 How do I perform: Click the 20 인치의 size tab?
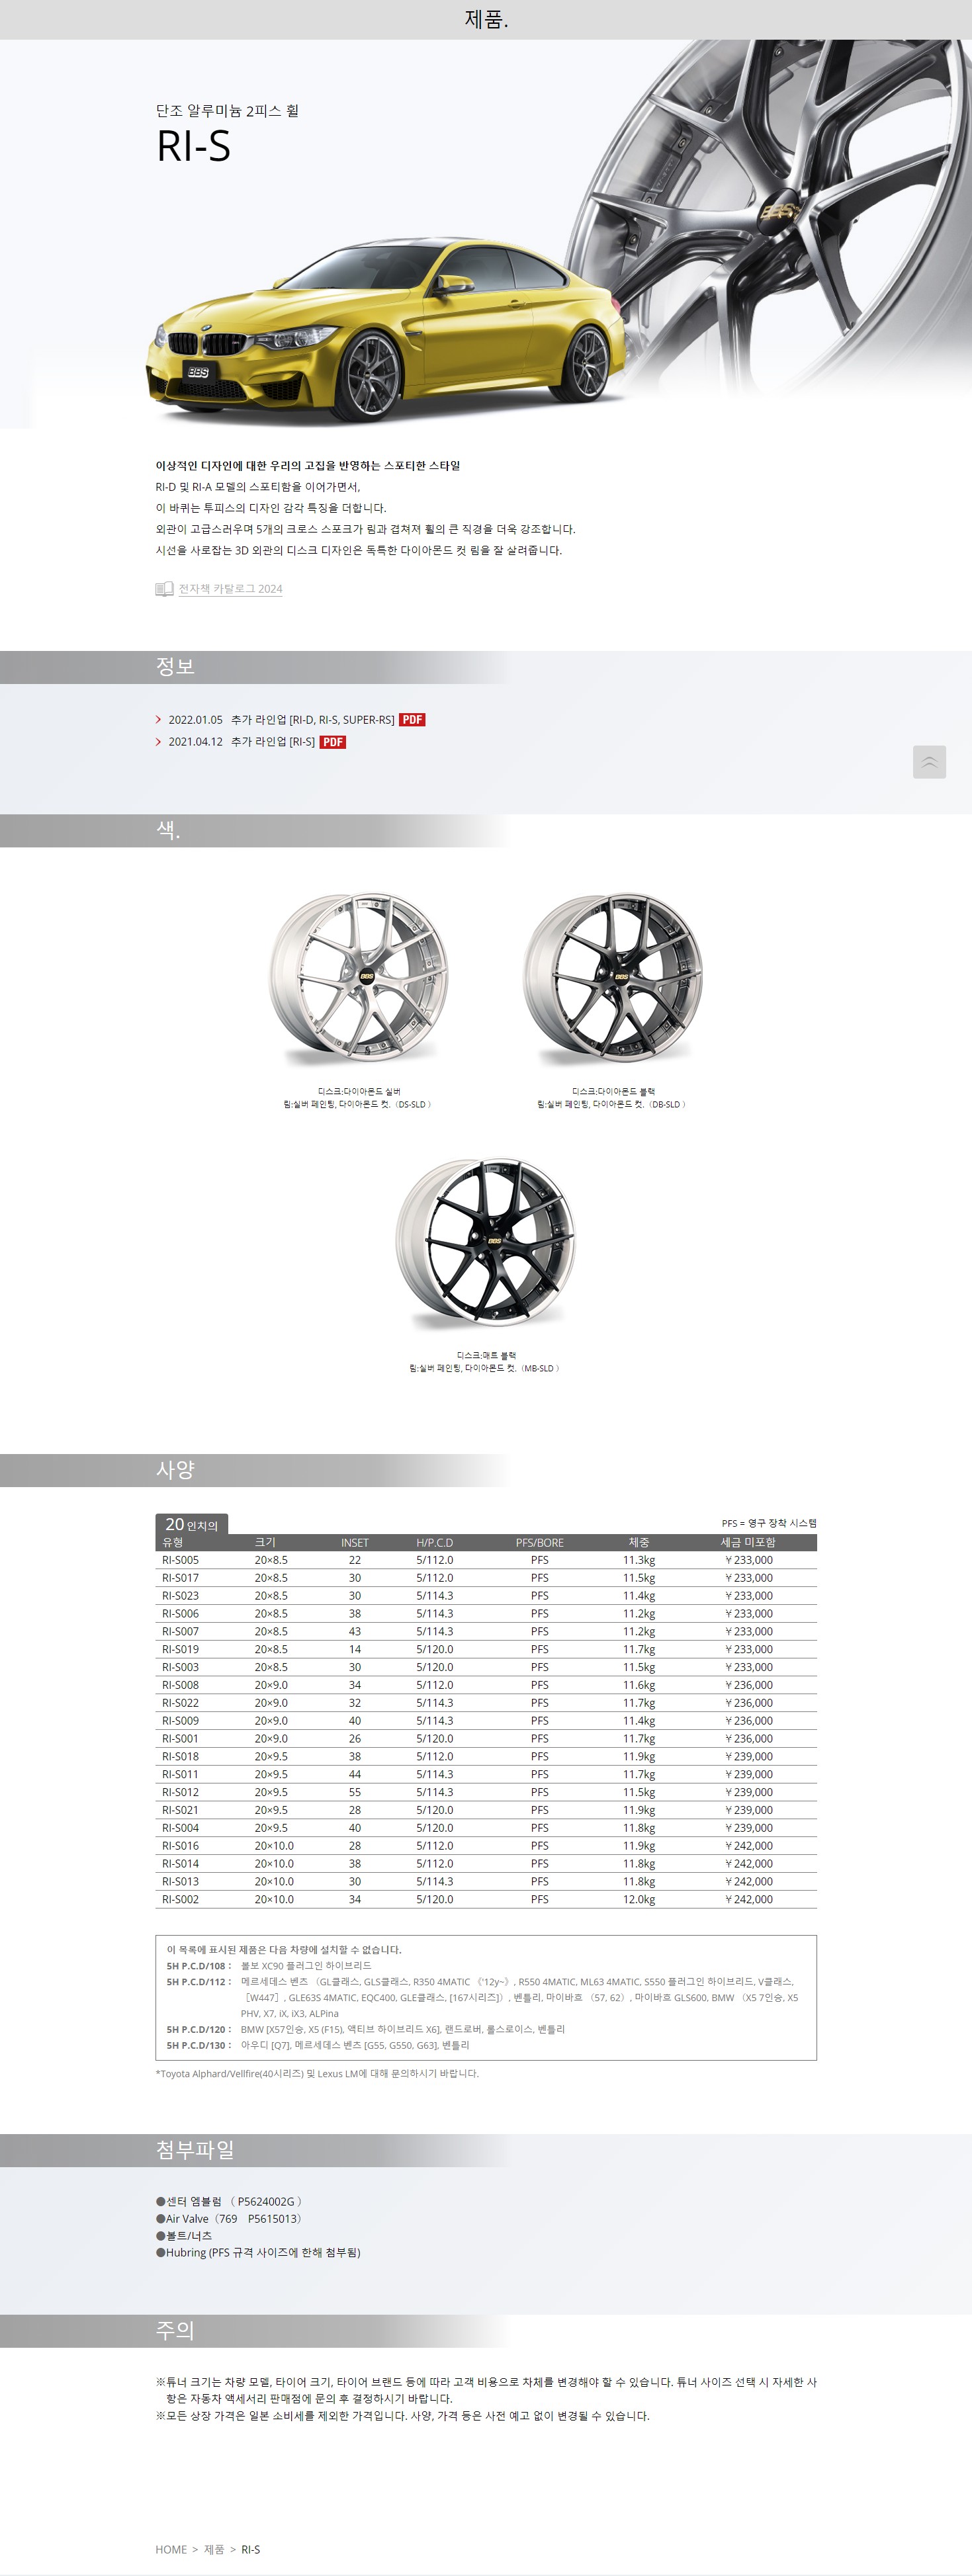(192, 1524)
